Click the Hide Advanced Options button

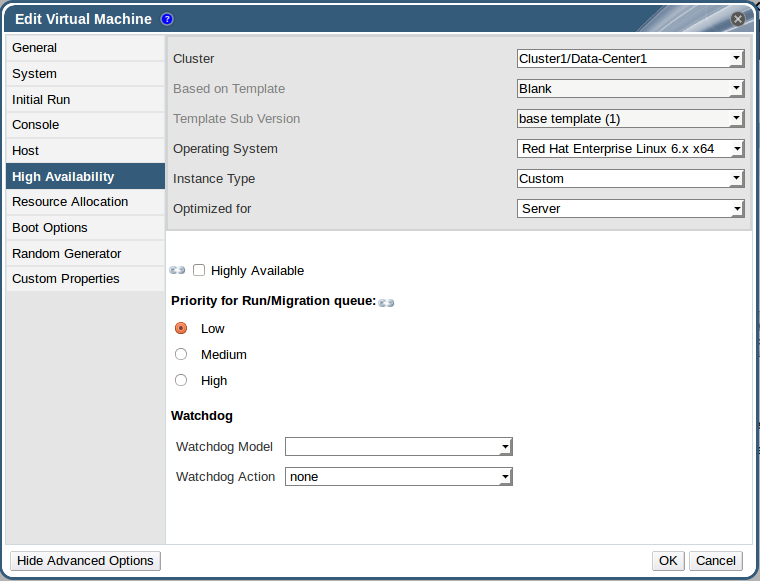[x=85, y=561]
